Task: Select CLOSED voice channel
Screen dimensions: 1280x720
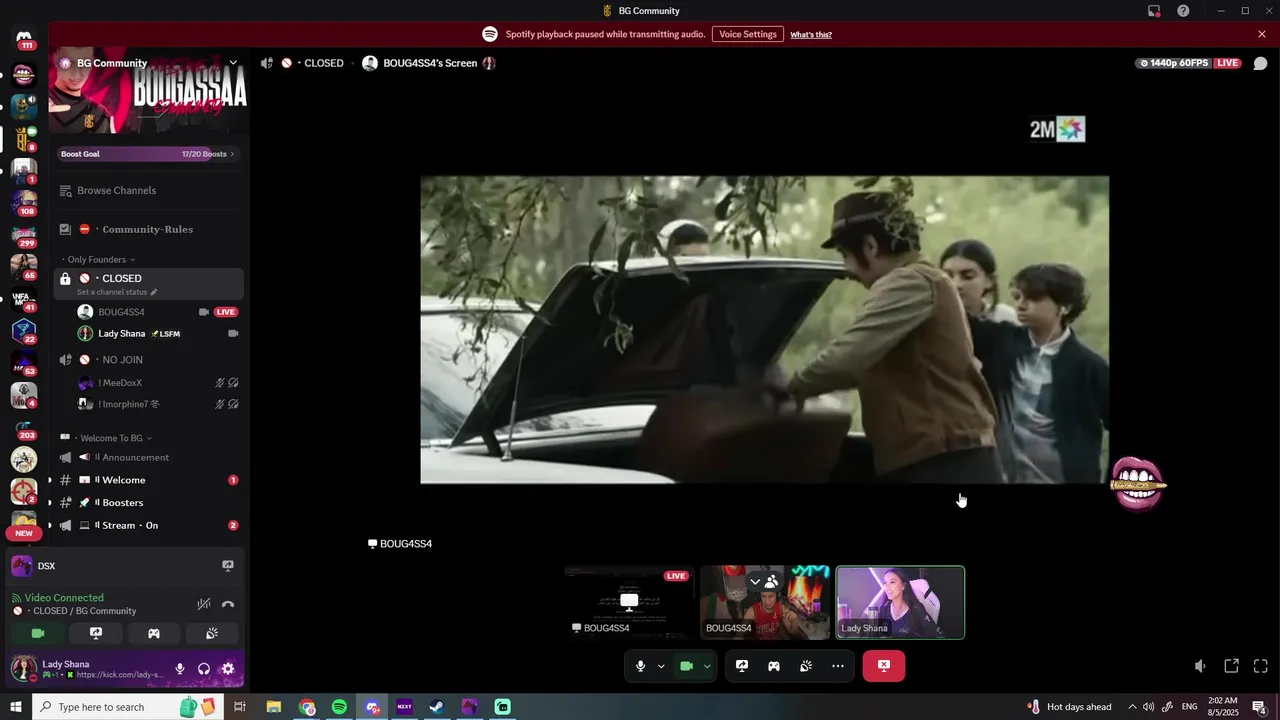Action: (147, 283)
